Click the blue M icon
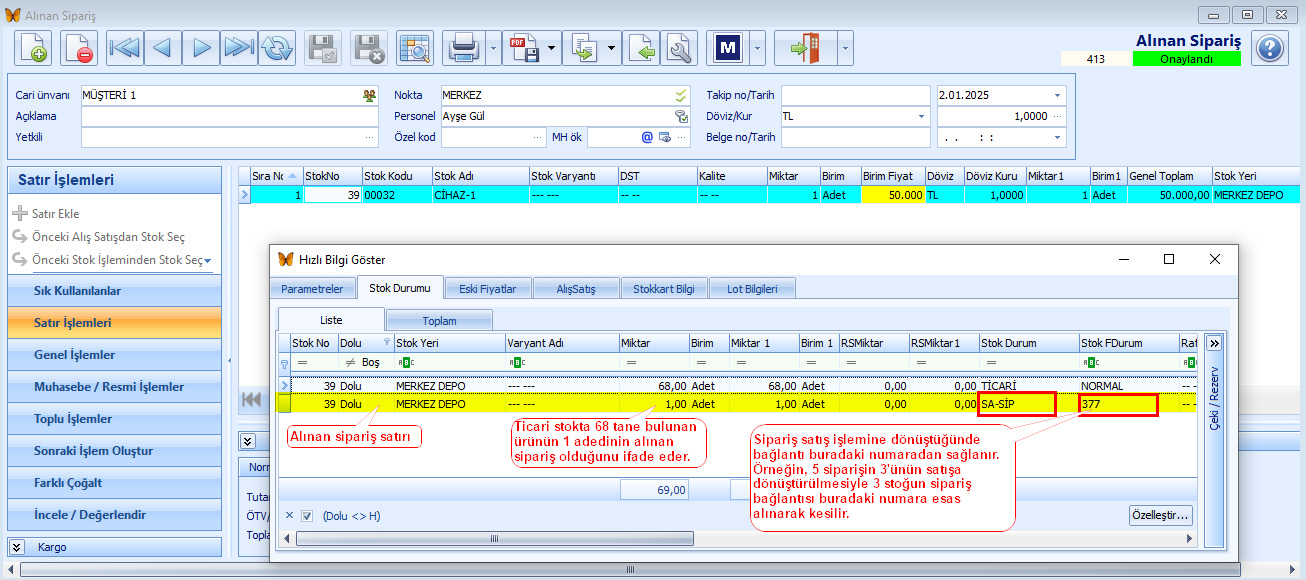The image size is (1306, 580). click(728, 48)
